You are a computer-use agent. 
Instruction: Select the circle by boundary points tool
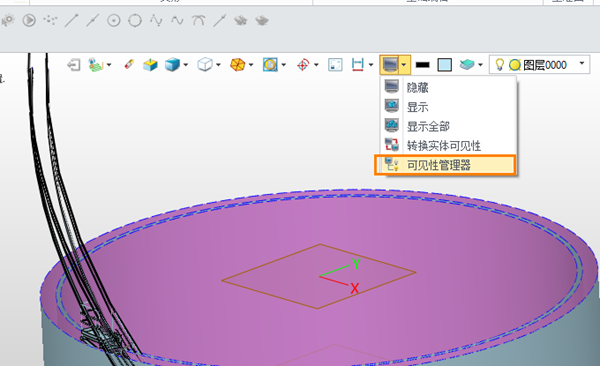pyautogui.click(x=135, y=20)
